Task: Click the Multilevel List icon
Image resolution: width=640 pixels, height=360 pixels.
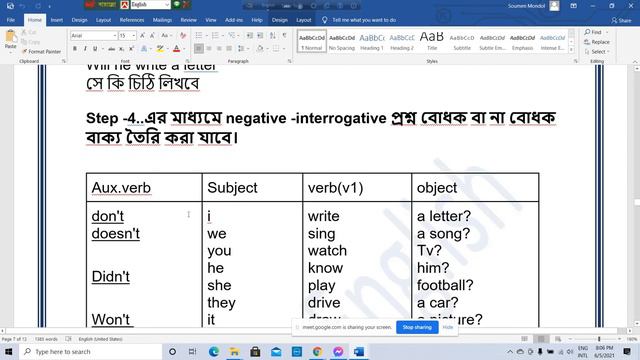Action: (x=231, y=36)
